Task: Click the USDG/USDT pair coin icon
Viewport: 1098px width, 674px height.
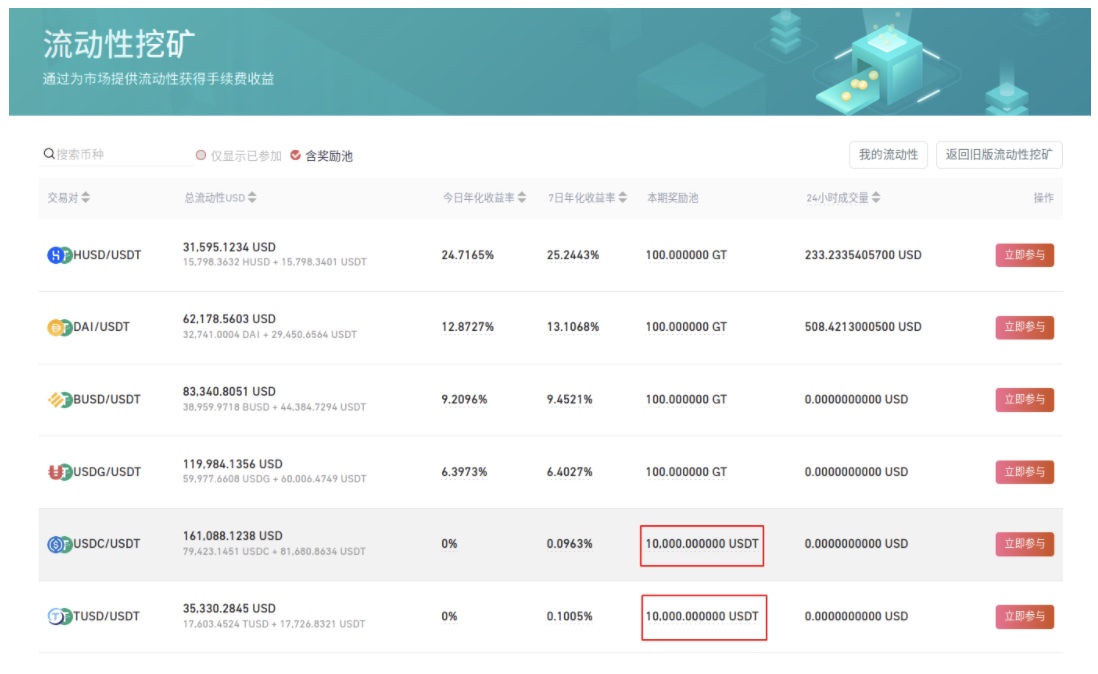Action: [x=60, y=472]
